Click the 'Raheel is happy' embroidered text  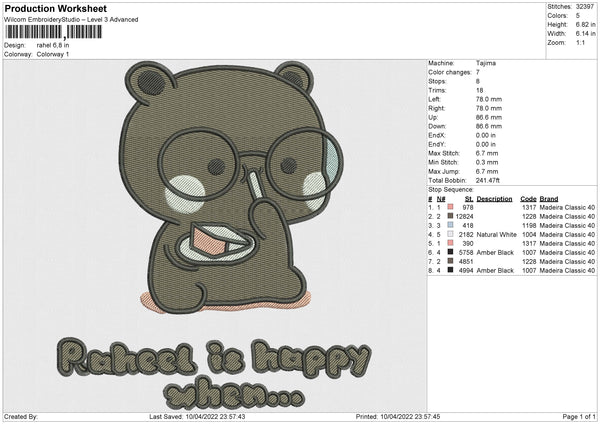point(214,358)
